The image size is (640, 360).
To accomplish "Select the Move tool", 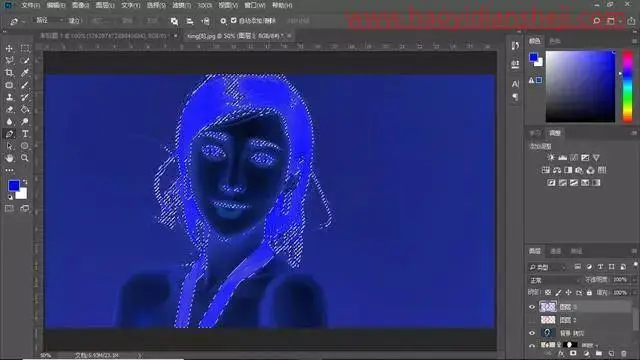I will pos(9,49).
